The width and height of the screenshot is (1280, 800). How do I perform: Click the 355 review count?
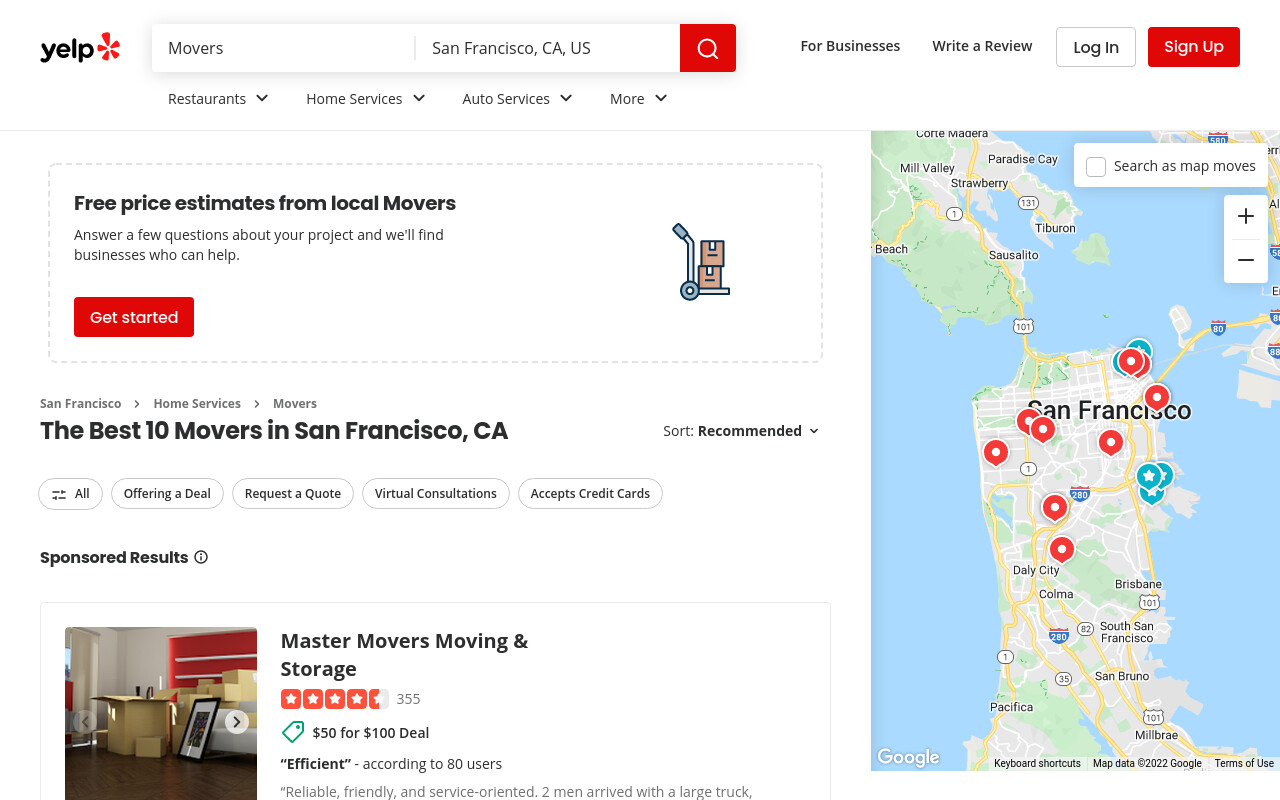click(408, 699)
